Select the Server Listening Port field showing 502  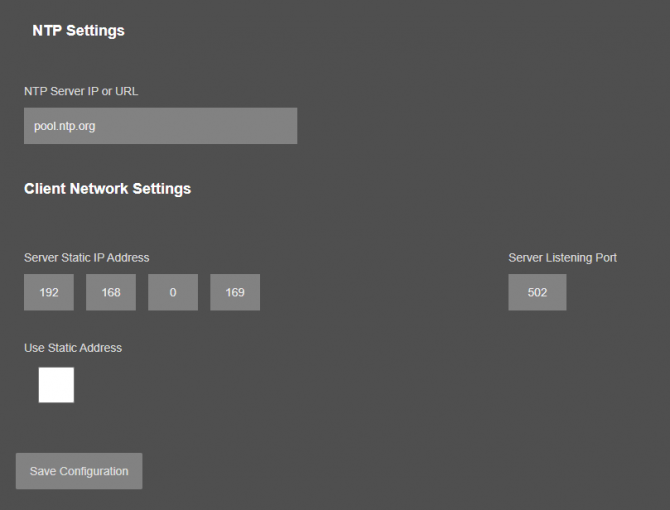pos(537,292)
